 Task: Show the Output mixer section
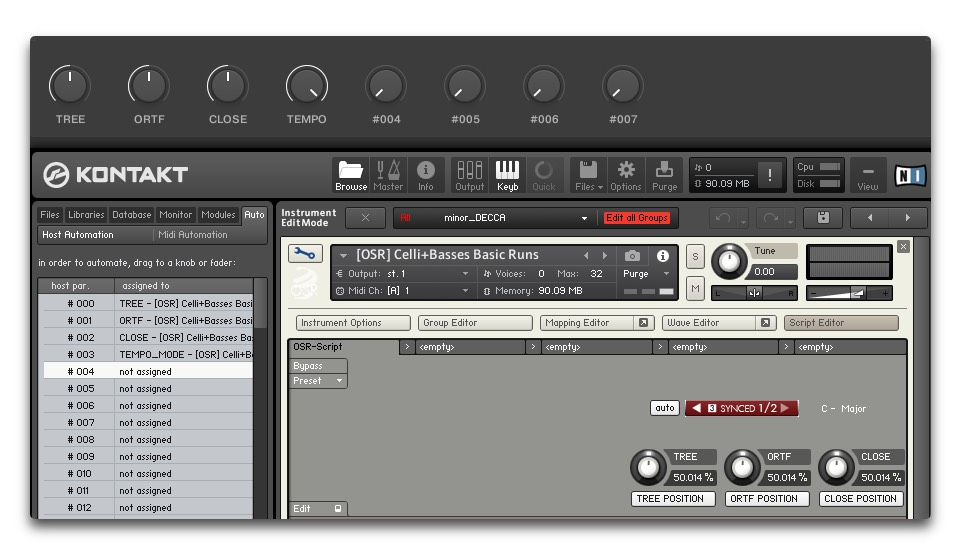coord(469,175)
